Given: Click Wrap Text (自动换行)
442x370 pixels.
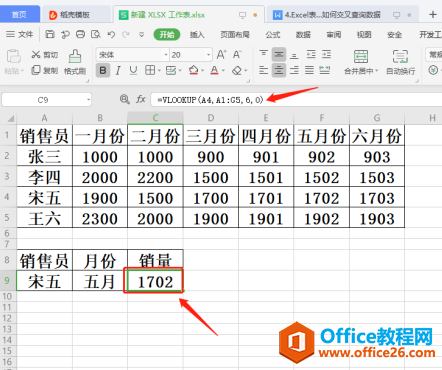Looking at the screenshot, I should (400, 62).
